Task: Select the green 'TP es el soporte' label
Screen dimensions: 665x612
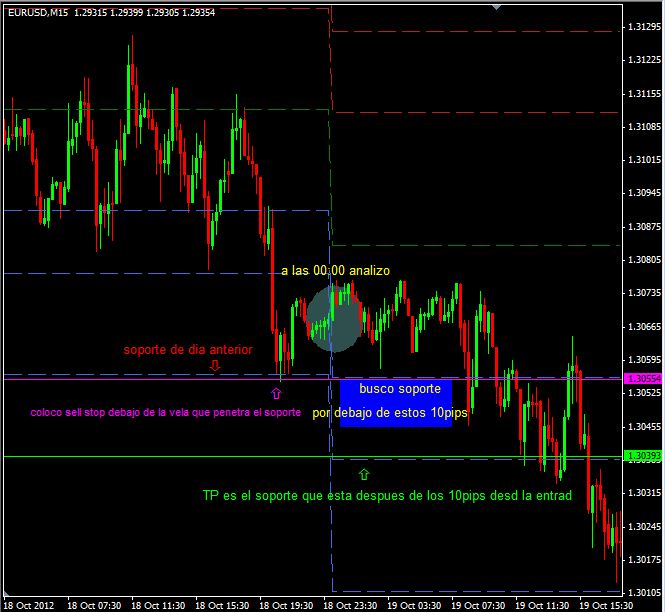Action: tap(387, 495)
